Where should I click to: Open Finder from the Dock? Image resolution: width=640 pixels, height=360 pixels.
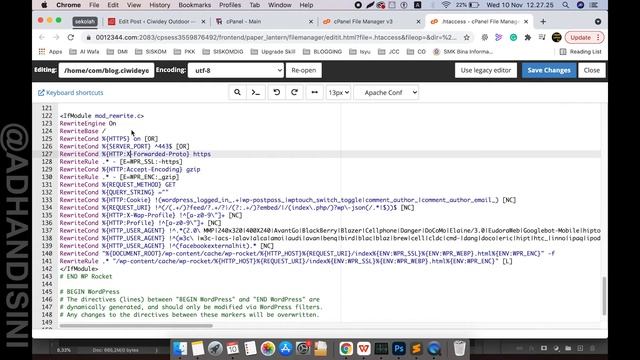click(x=180, y=348)
